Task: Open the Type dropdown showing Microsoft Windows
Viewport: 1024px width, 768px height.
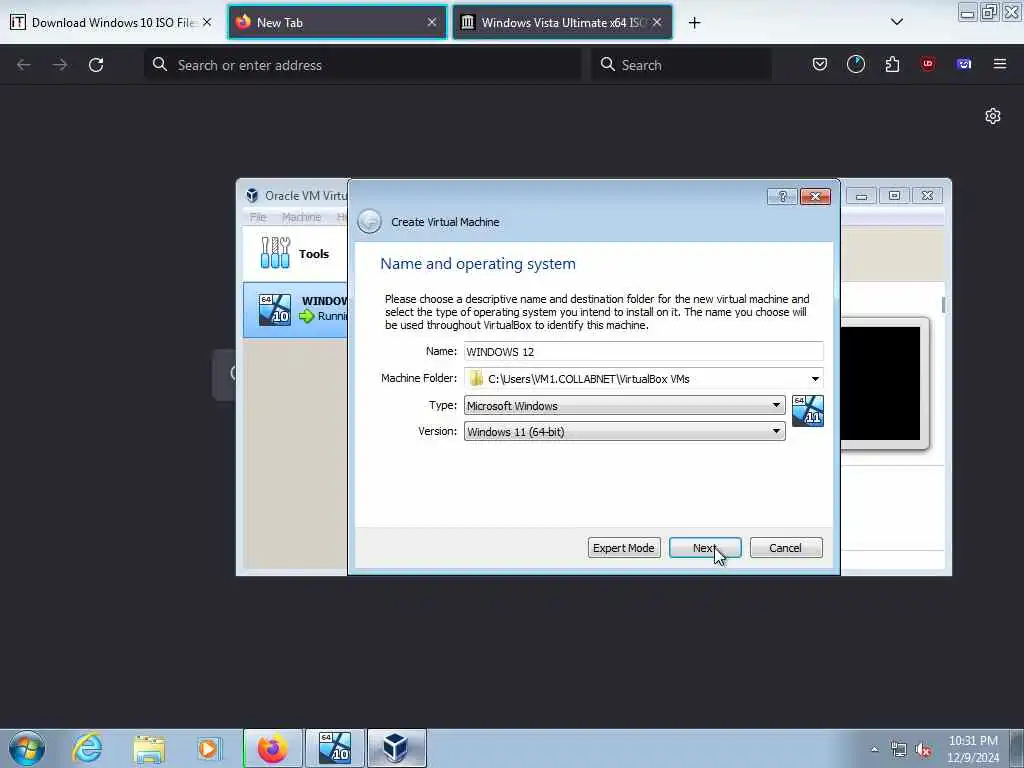Action: pos(624,406)
